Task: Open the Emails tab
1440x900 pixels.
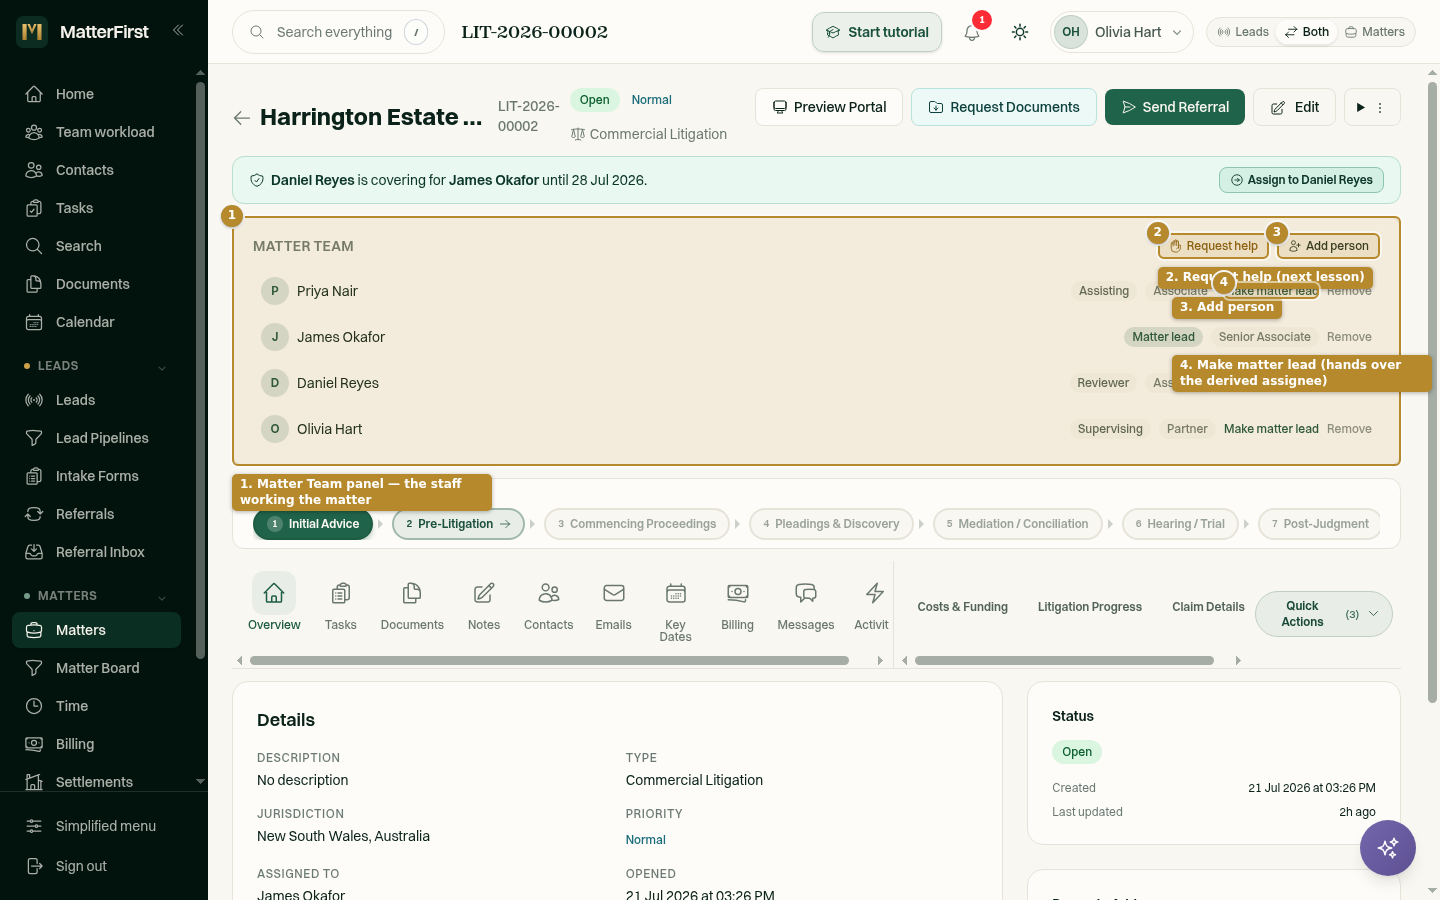Action: click(x=613, y=602)
